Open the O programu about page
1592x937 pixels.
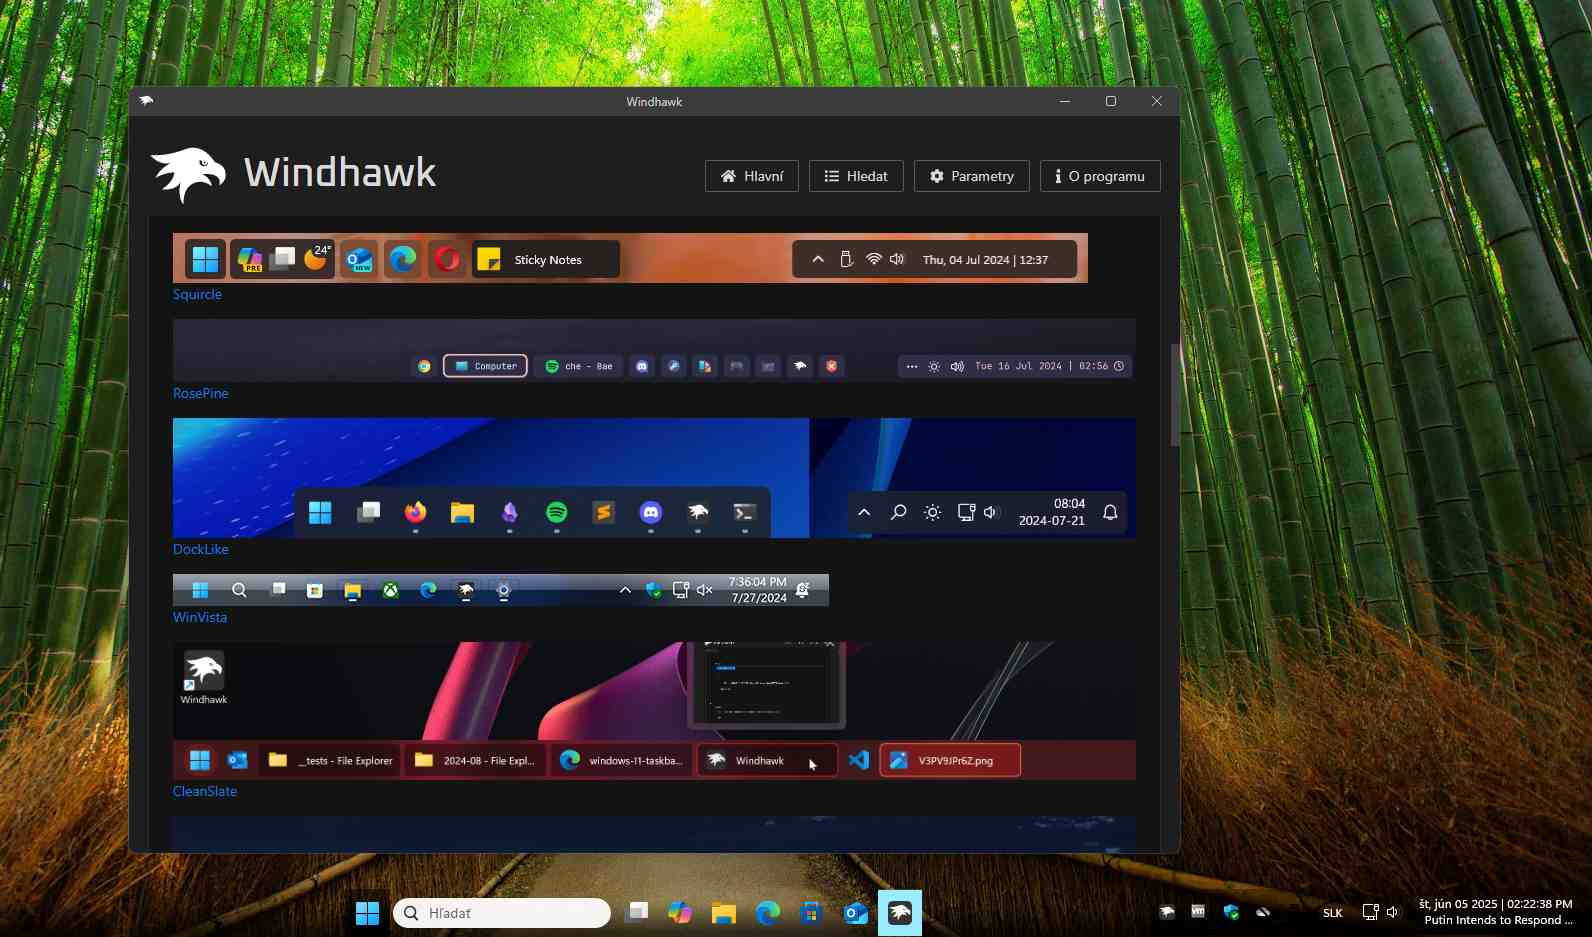pos(1100,176)
